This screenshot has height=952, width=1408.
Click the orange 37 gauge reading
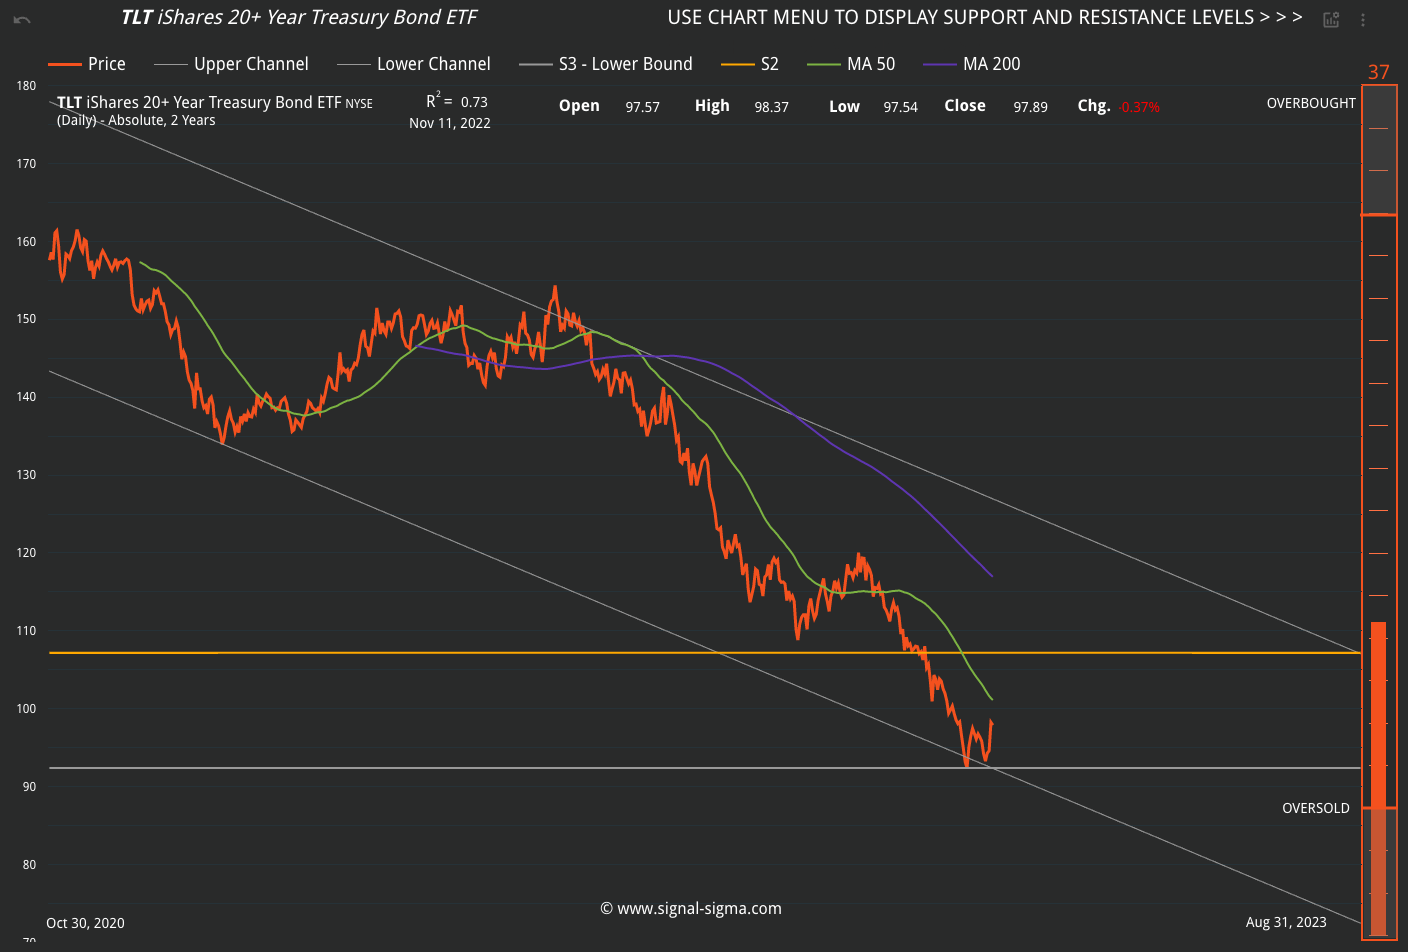(x=1379, y=72)
